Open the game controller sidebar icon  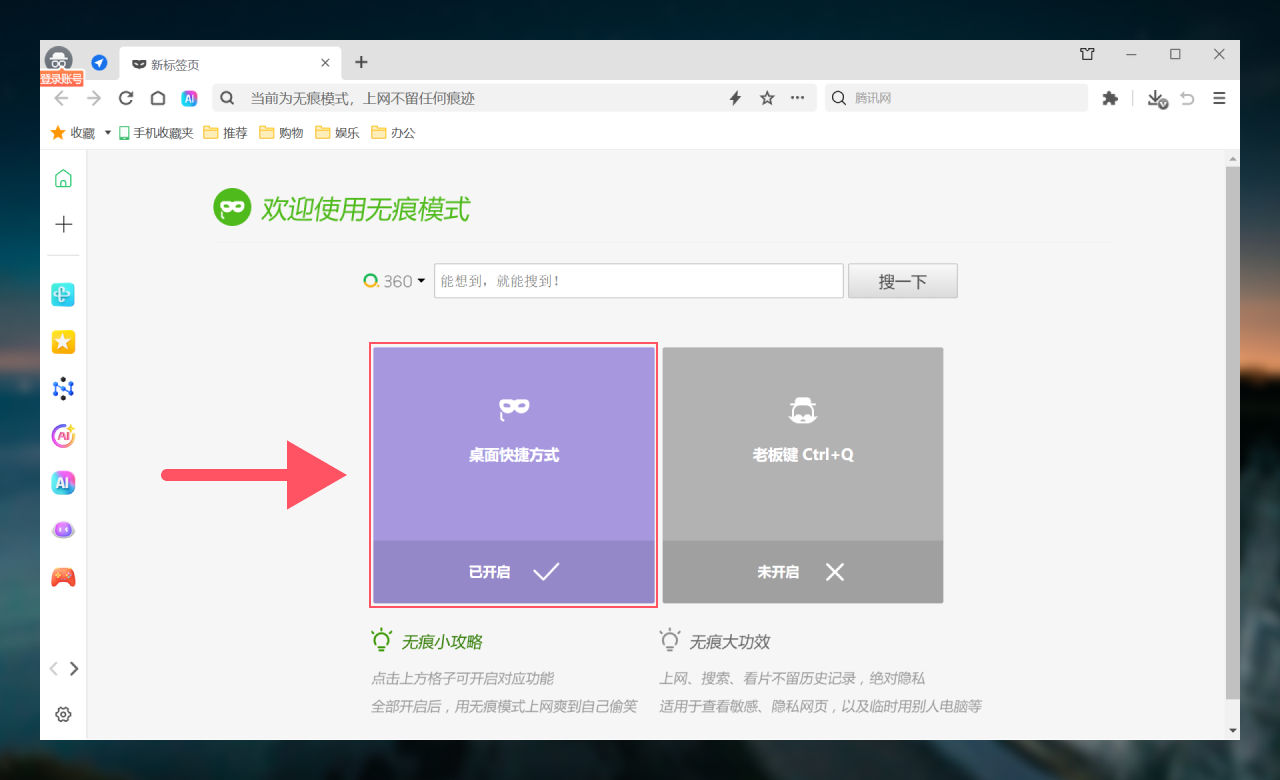point(63,577)
